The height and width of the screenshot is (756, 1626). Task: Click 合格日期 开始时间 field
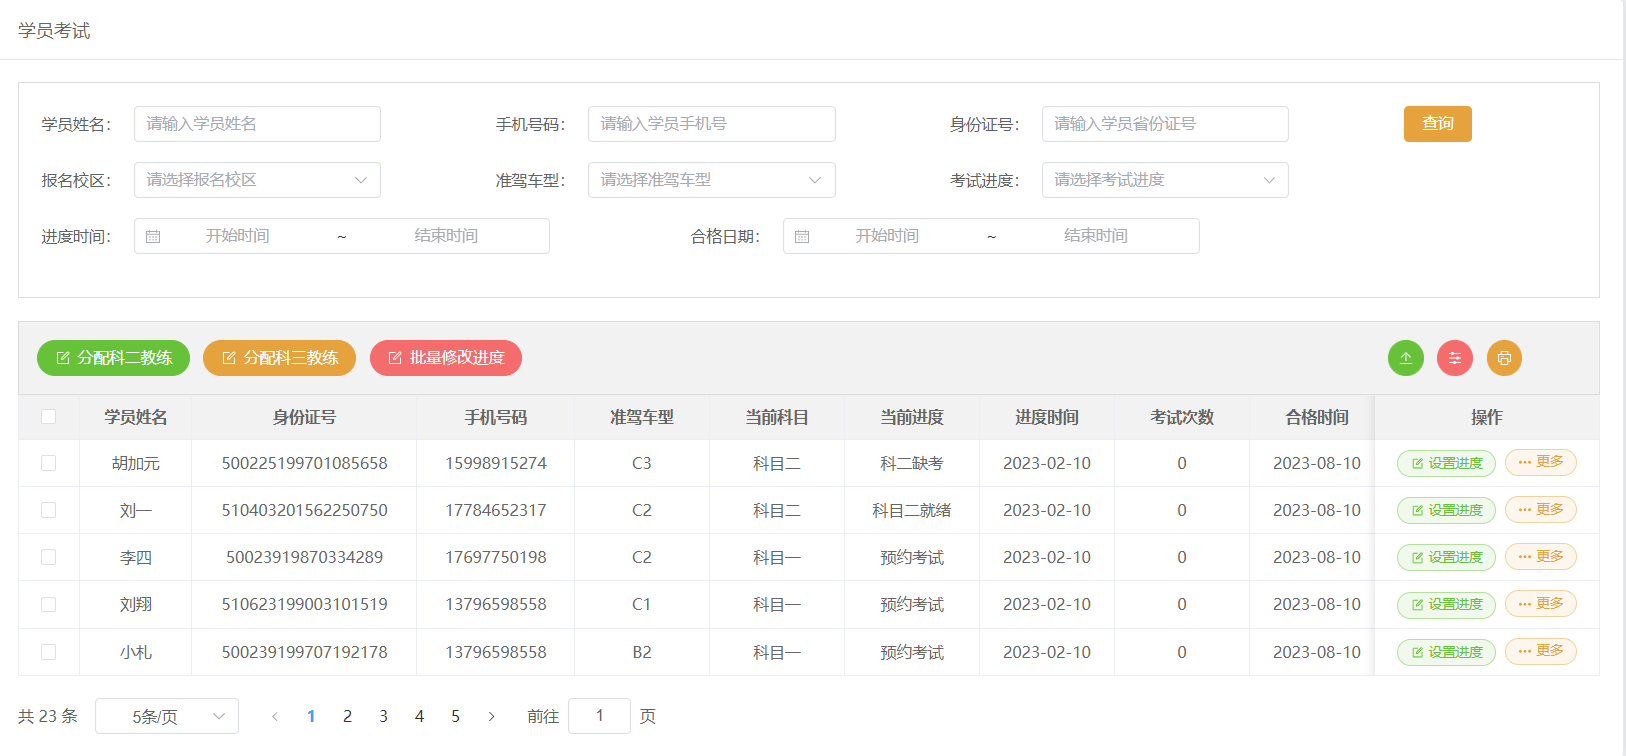pos(887,236)
